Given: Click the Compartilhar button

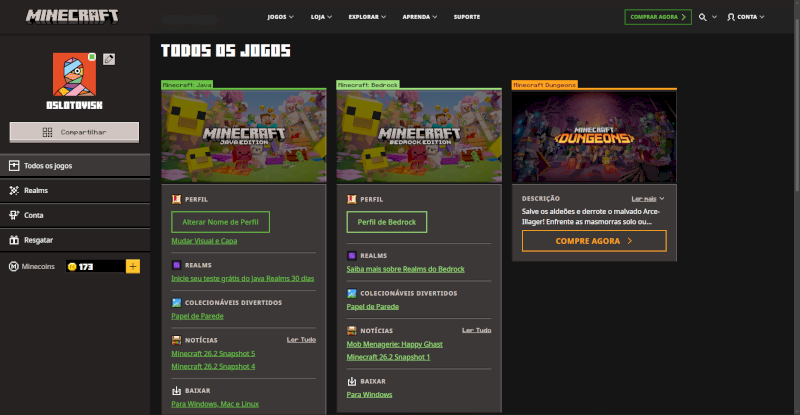Looking at the screenshot, I should 74,132.
